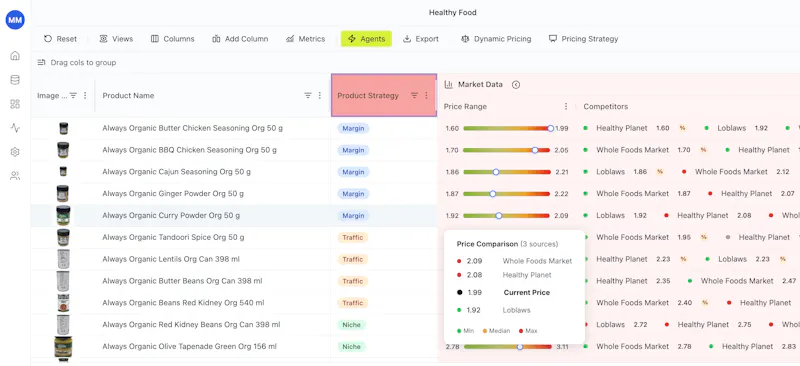Collapse the Market Data group chevron
Screen dimensions: 800x366
[516, 85]
